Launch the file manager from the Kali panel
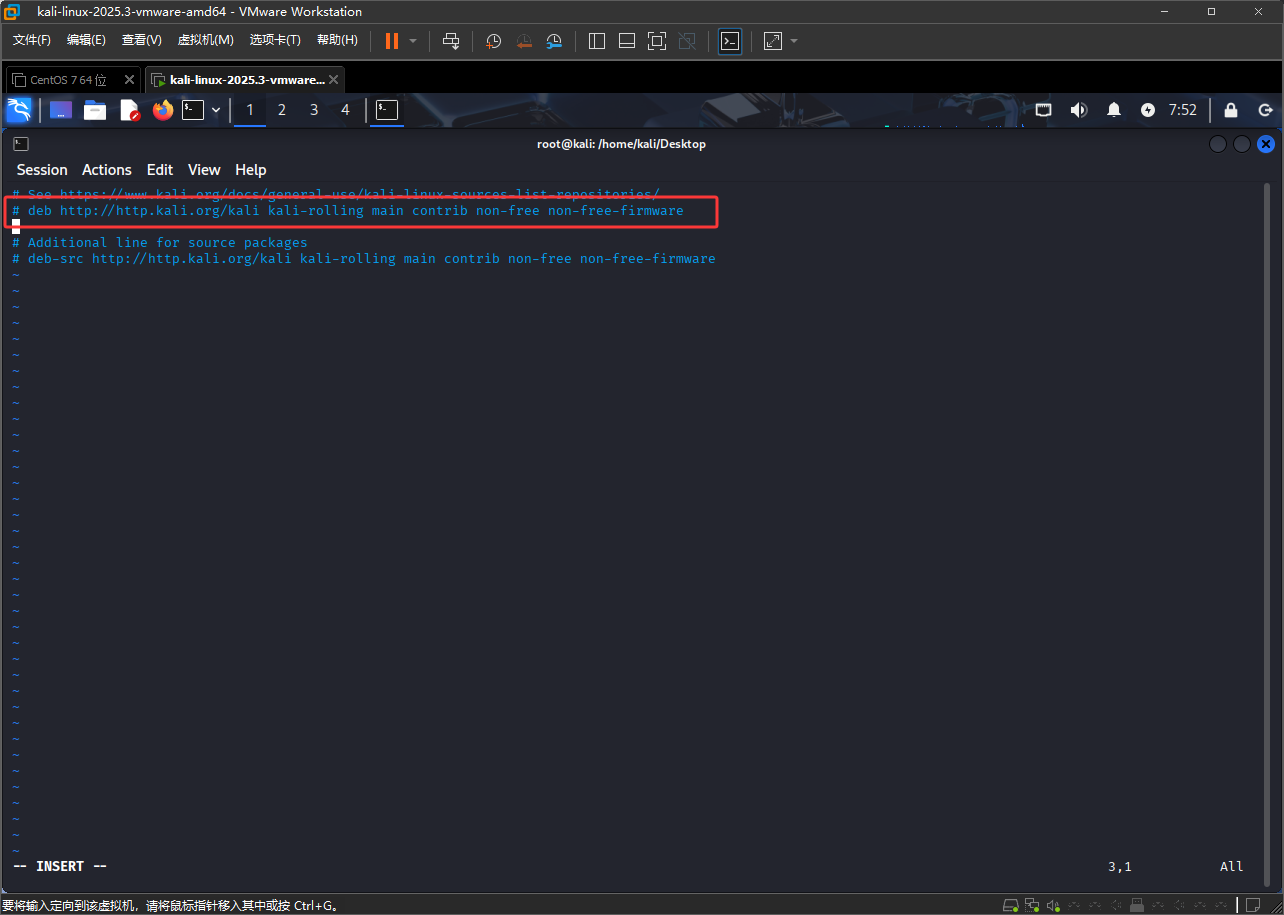The height and width of the screenshot is (915, 1284). tap(95, 110)
